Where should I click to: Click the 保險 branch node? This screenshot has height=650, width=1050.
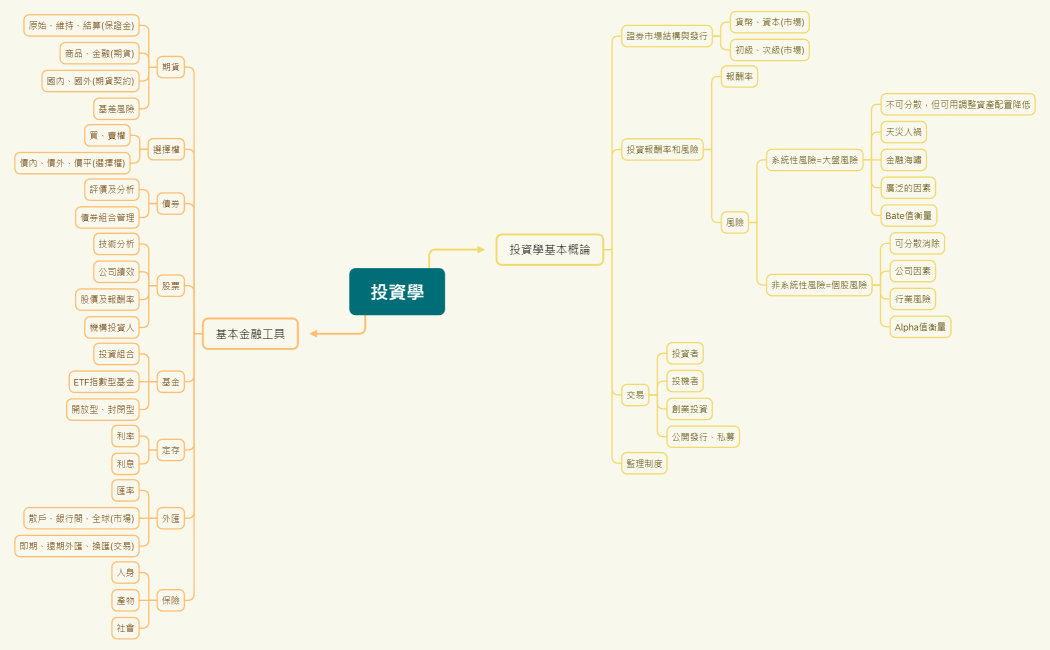[x=169, y=601]
